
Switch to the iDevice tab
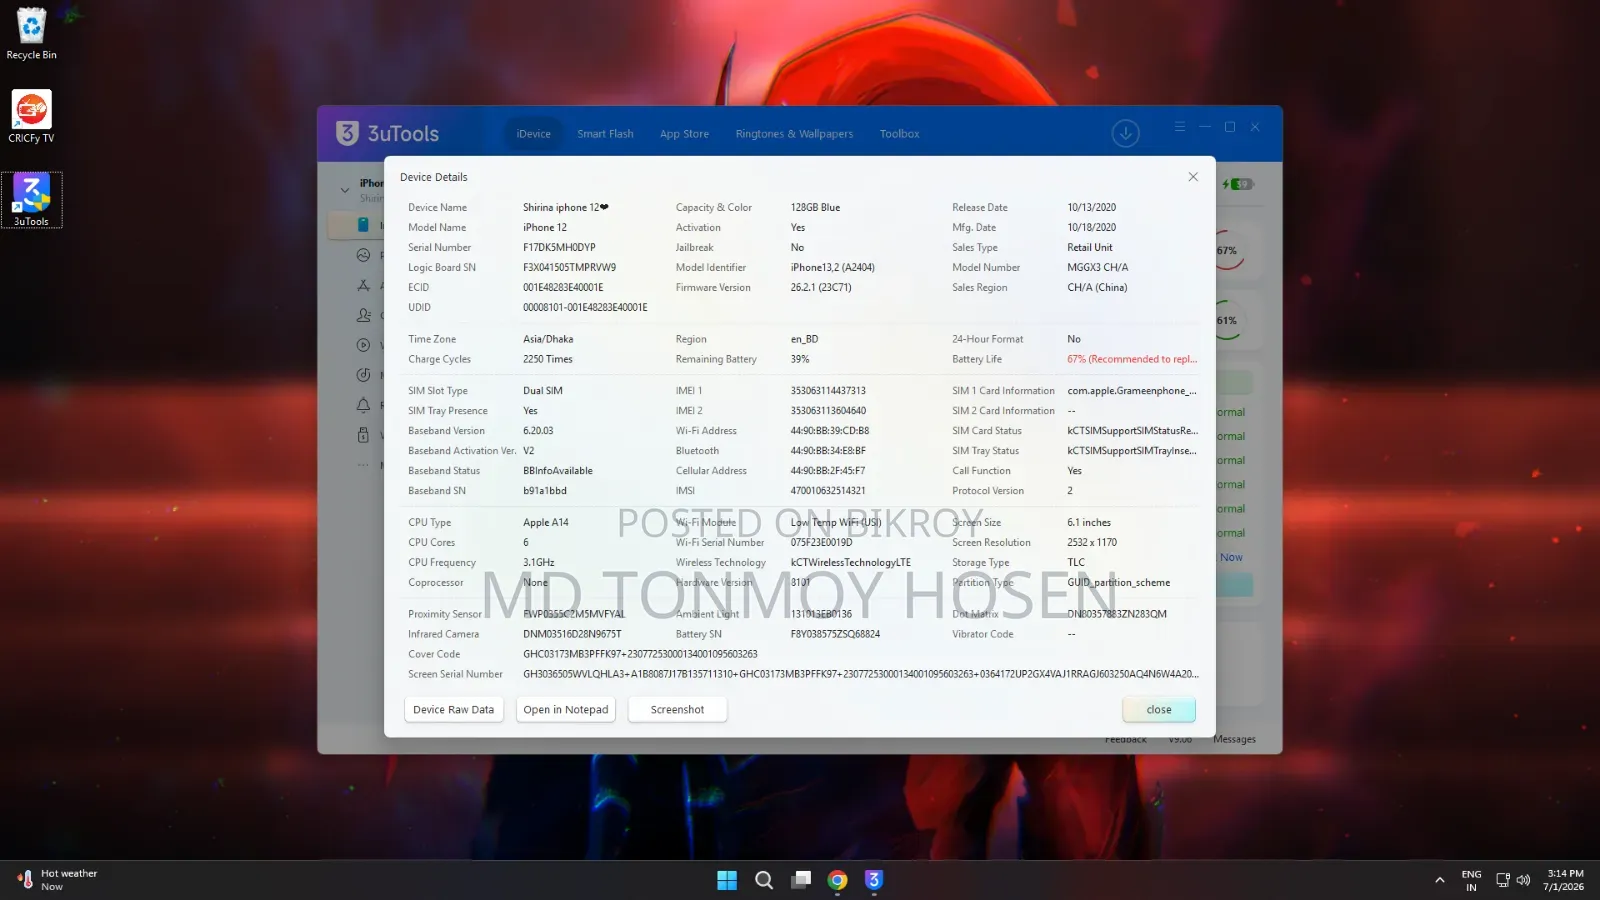pyautogui.click(x=534, y=134)
